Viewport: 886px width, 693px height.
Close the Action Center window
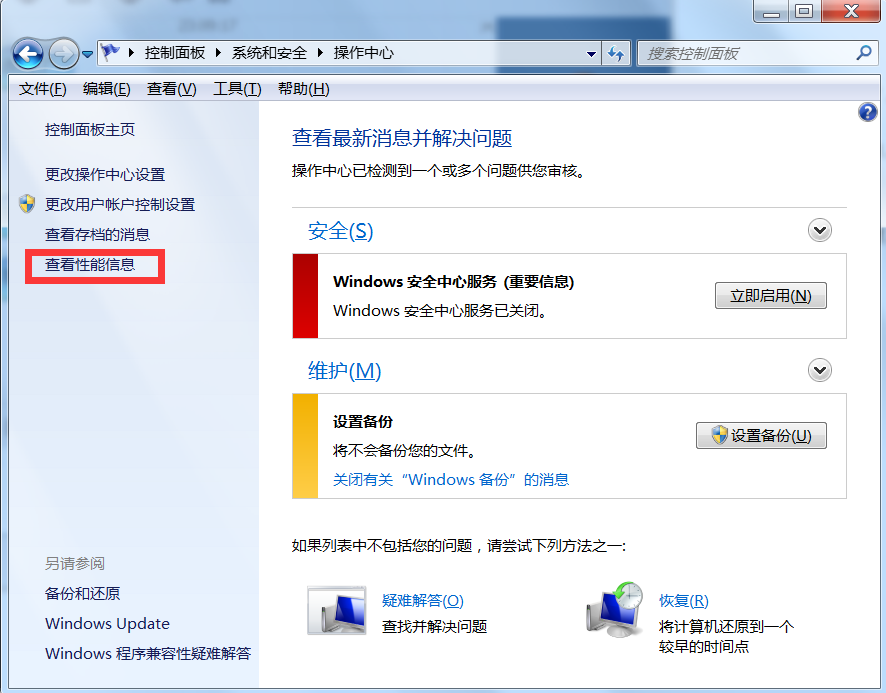coord(851,11)
